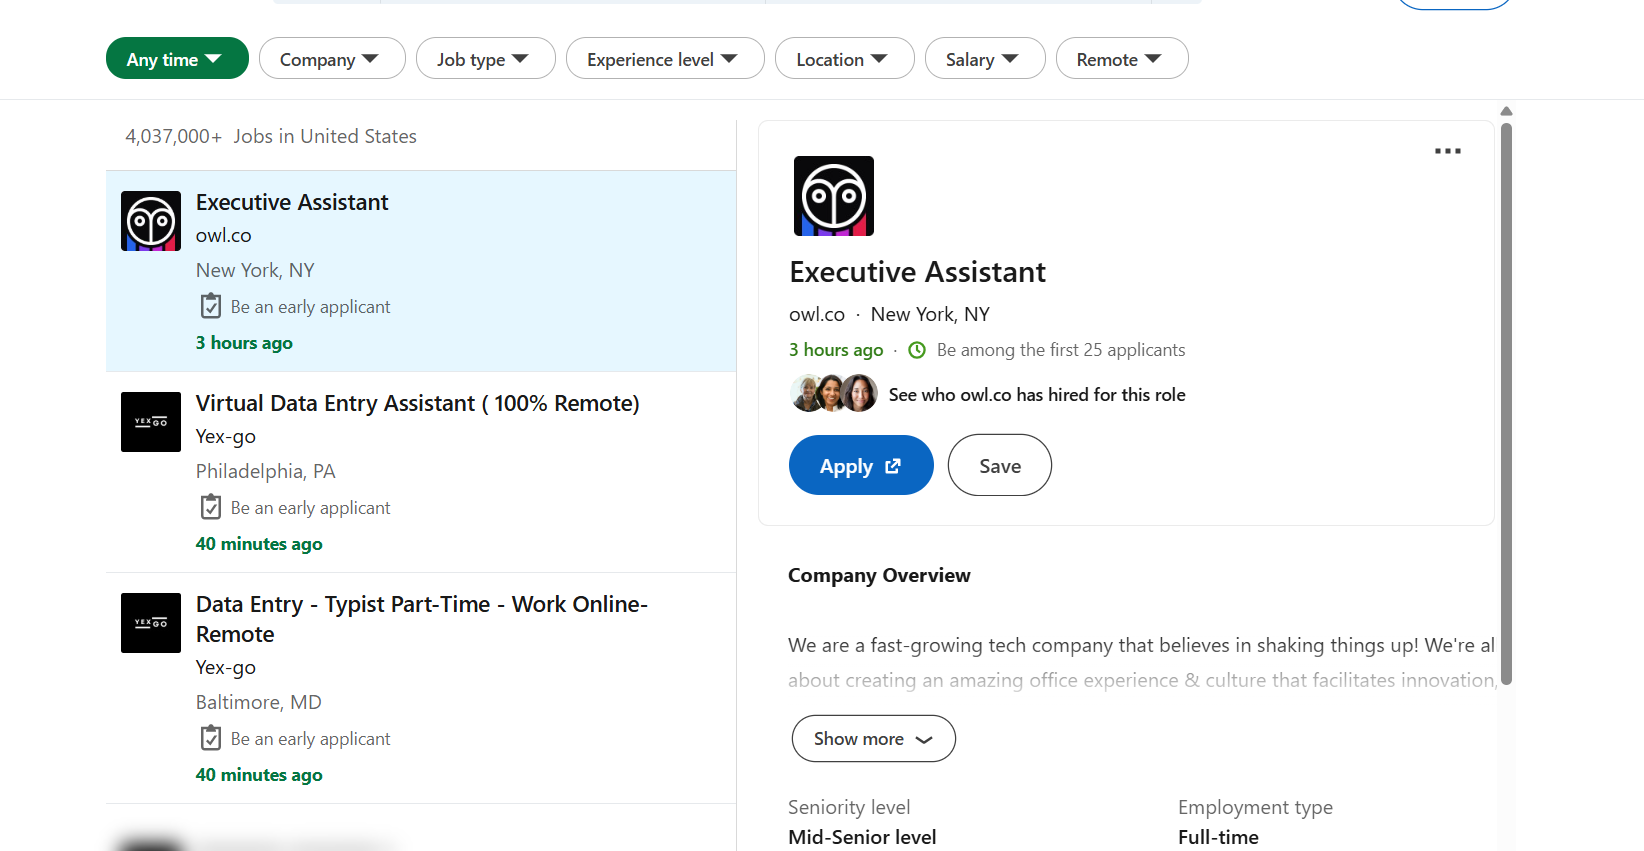This screenshot has width=1644, height=851.
Task: Open See who owl.co has hired link
Action: click(x=1037, y=395)
